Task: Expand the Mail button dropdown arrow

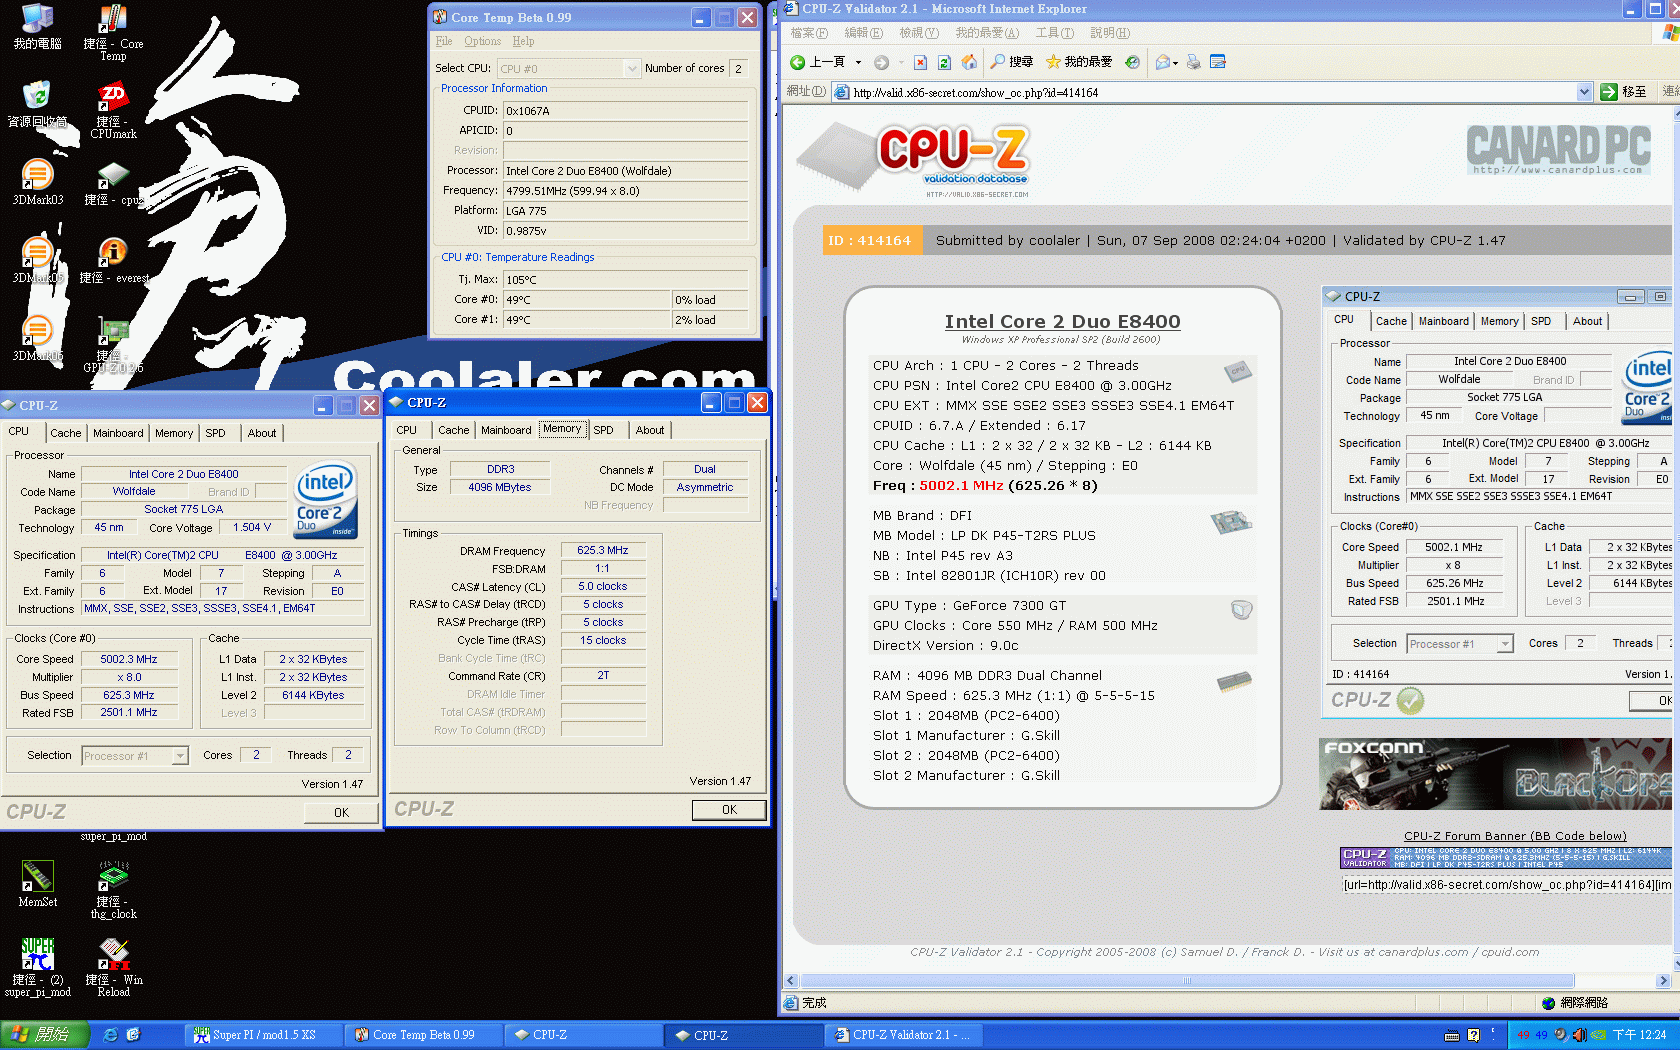Action: (x=1175, y=63)
